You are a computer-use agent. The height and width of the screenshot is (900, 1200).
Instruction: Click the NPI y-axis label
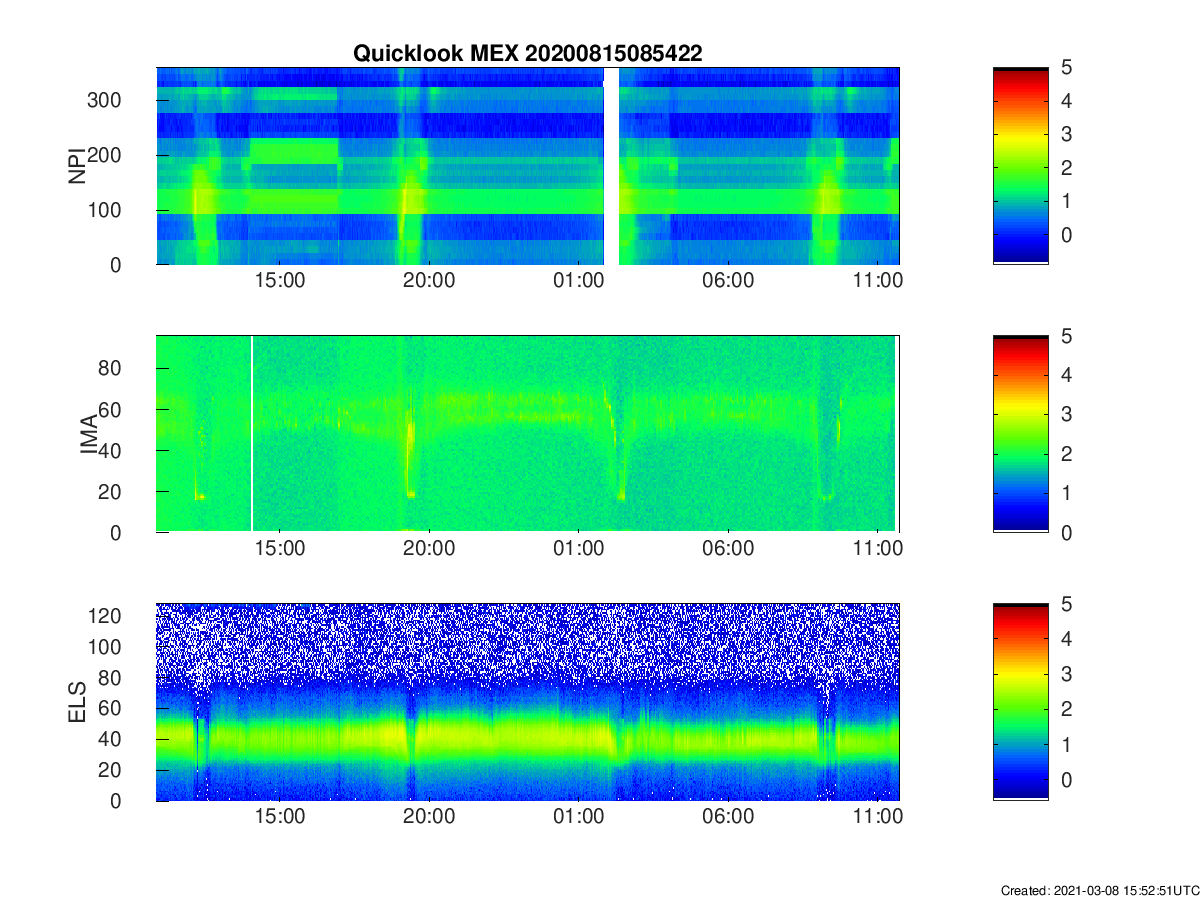[x=77, y=166]
